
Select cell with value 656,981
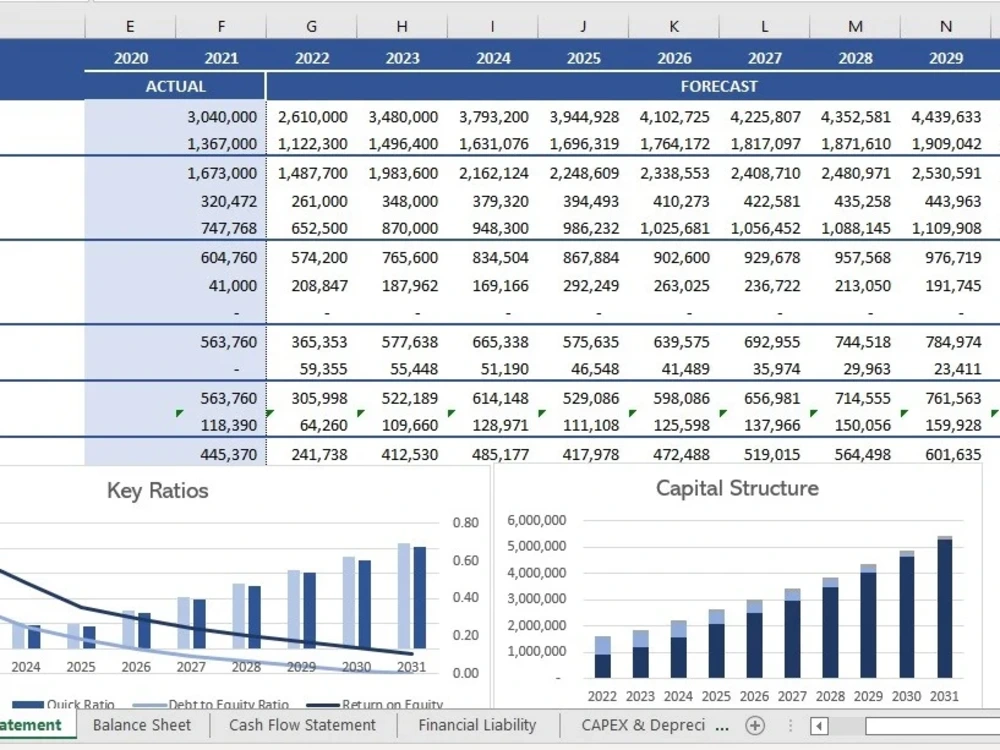pos(765,397)
